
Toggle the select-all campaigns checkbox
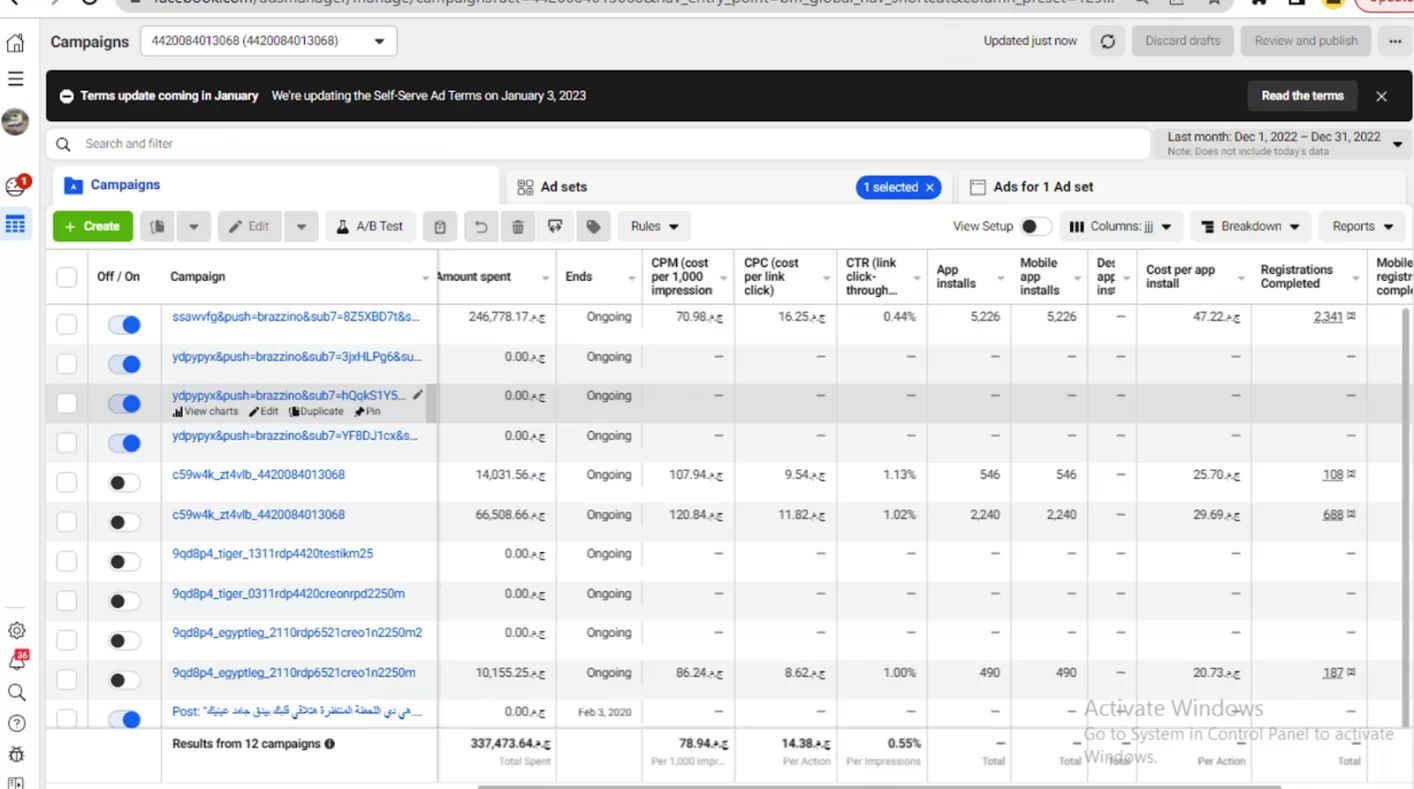[x=67, y=277]
